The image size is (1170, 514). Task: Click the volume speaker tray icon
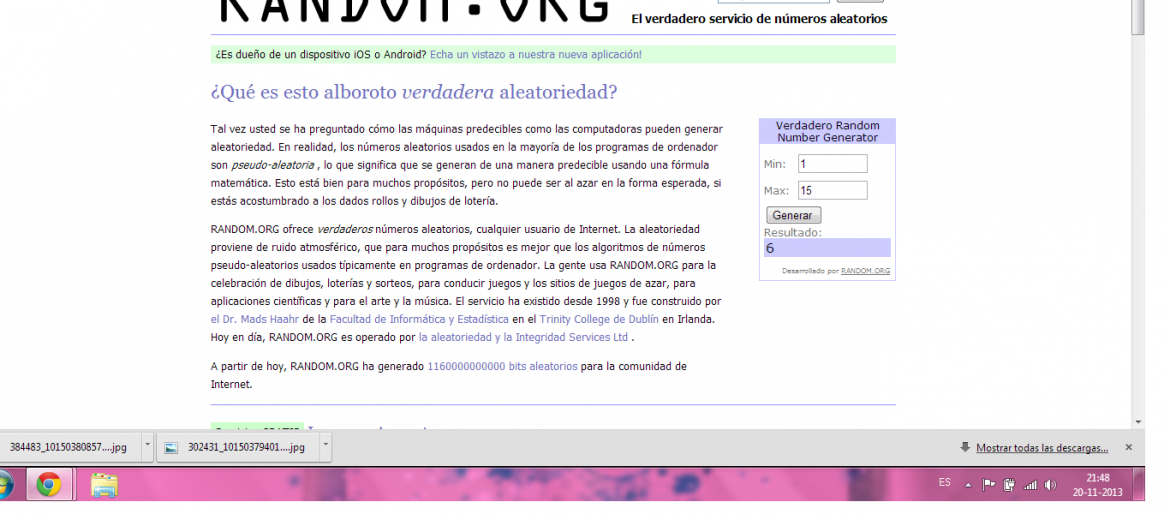(1050, 485)
